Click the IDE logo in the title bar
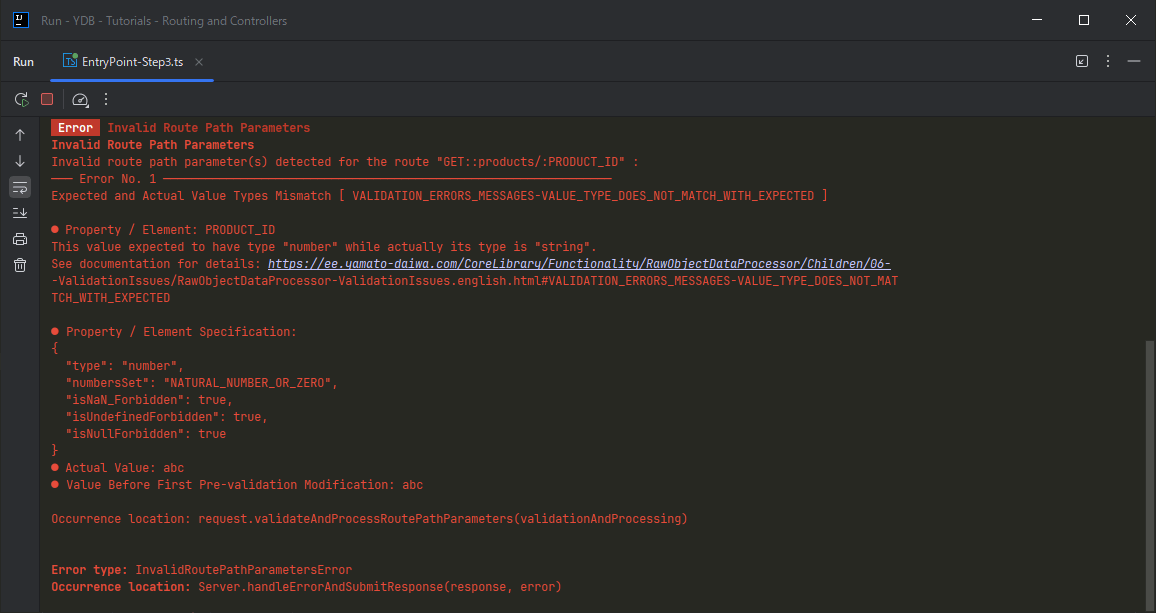Viewport: 1156px width, 613px height. 20,20
